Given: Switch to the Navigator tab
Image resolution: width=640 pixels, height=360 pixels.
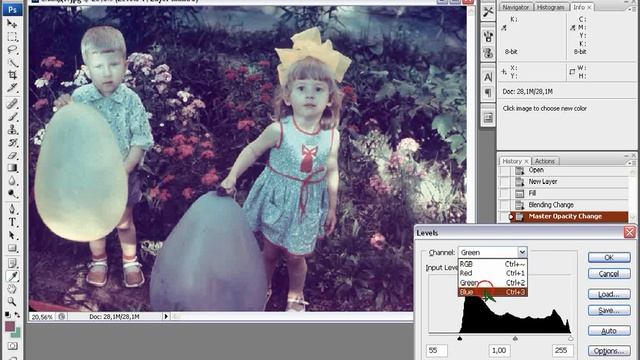Looking at the screenshot, I should [x=516, y=7].
